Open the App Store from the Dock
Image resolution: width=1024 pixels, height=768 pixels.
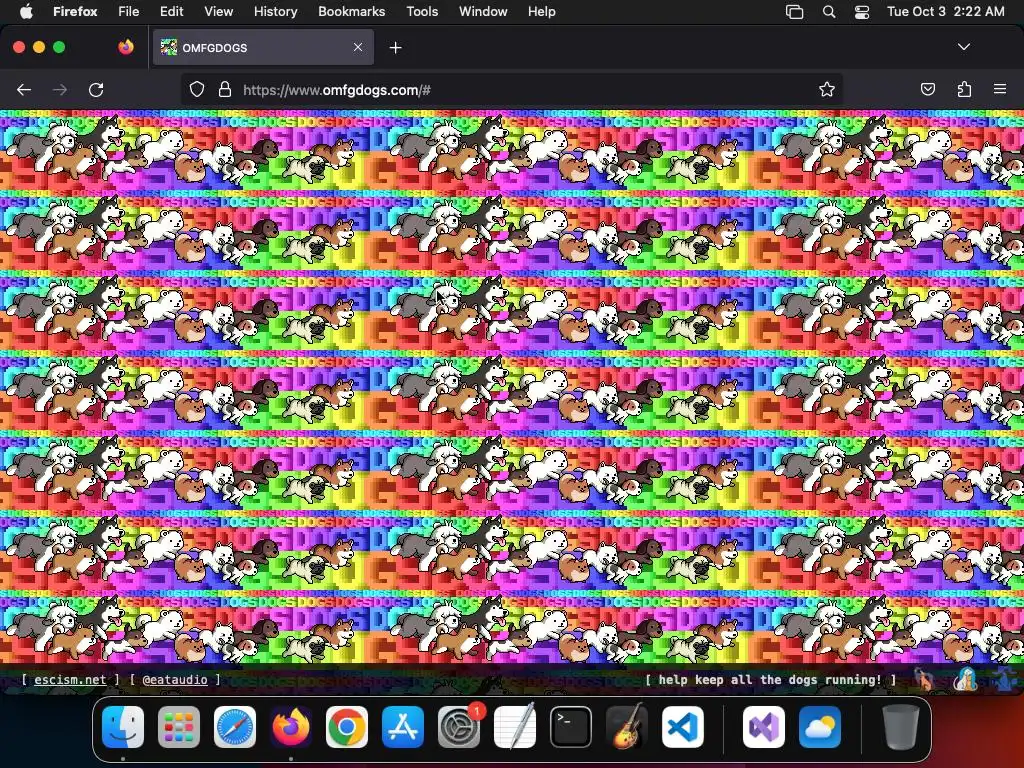click(x=403, y=727)
